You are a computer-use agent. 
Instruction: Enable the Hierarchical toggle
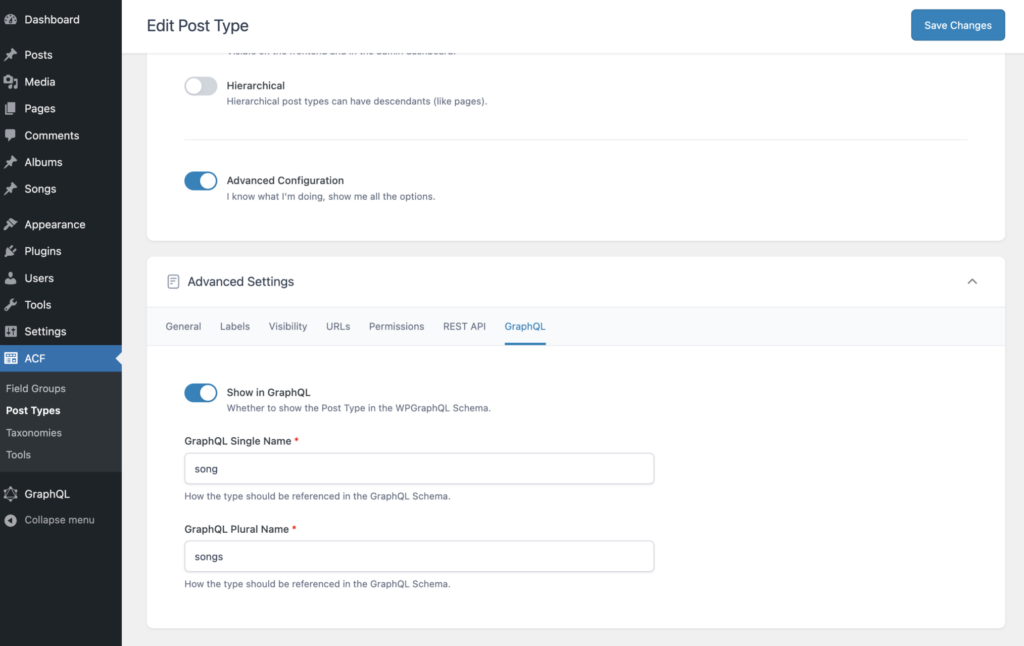(201, 86)
